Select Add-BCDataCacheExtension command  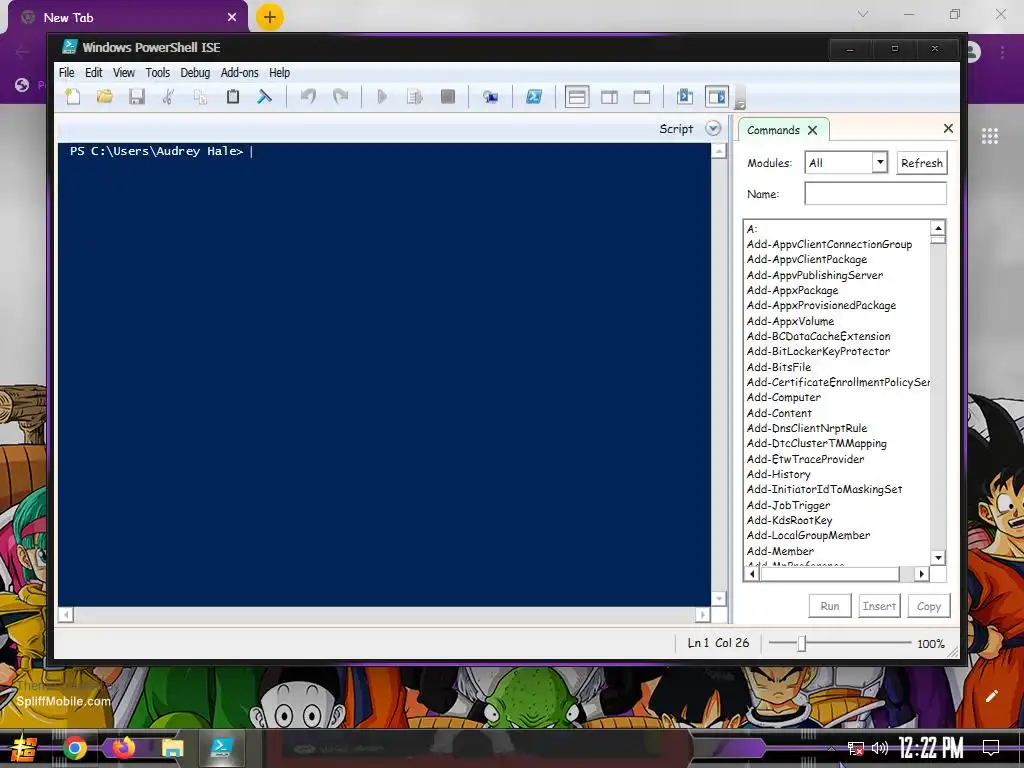pyautogui.click(x=819, y=336)
